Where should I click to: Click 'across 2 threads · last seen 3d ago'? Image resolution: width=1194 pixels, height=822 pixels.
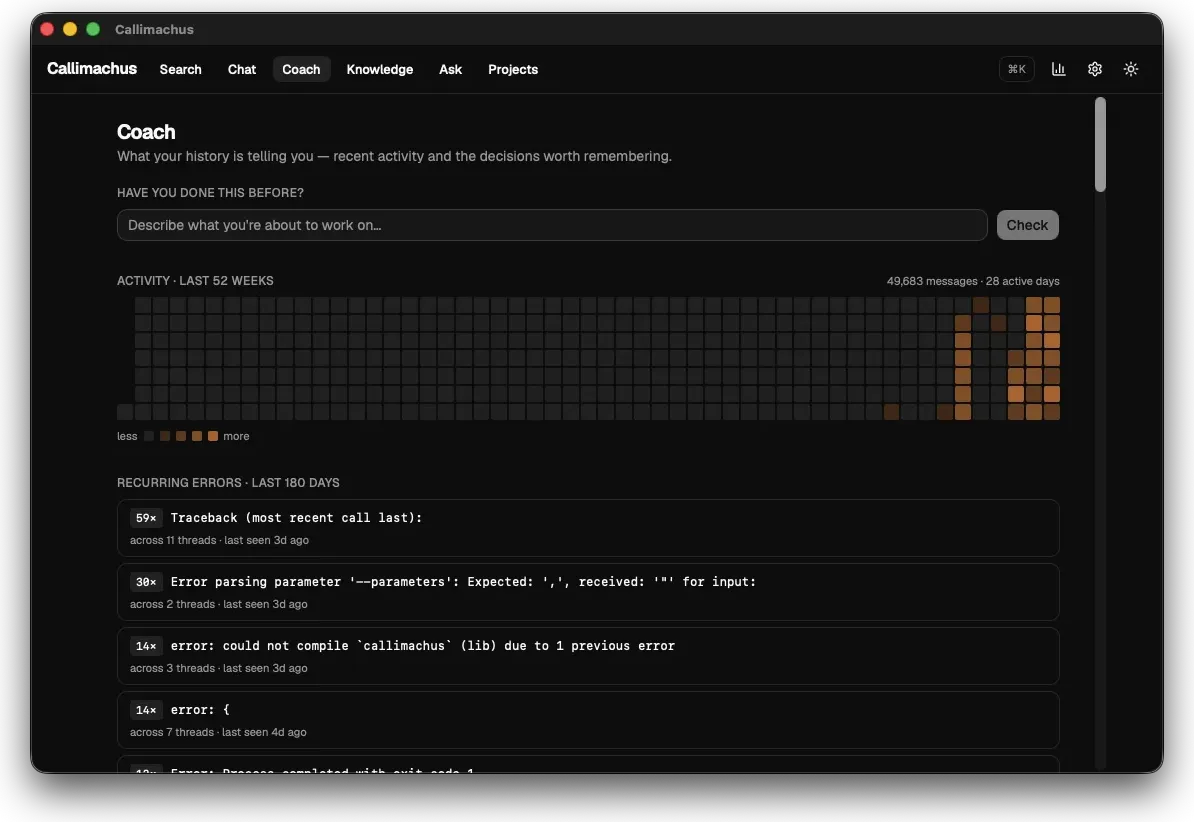coord(219,604)
